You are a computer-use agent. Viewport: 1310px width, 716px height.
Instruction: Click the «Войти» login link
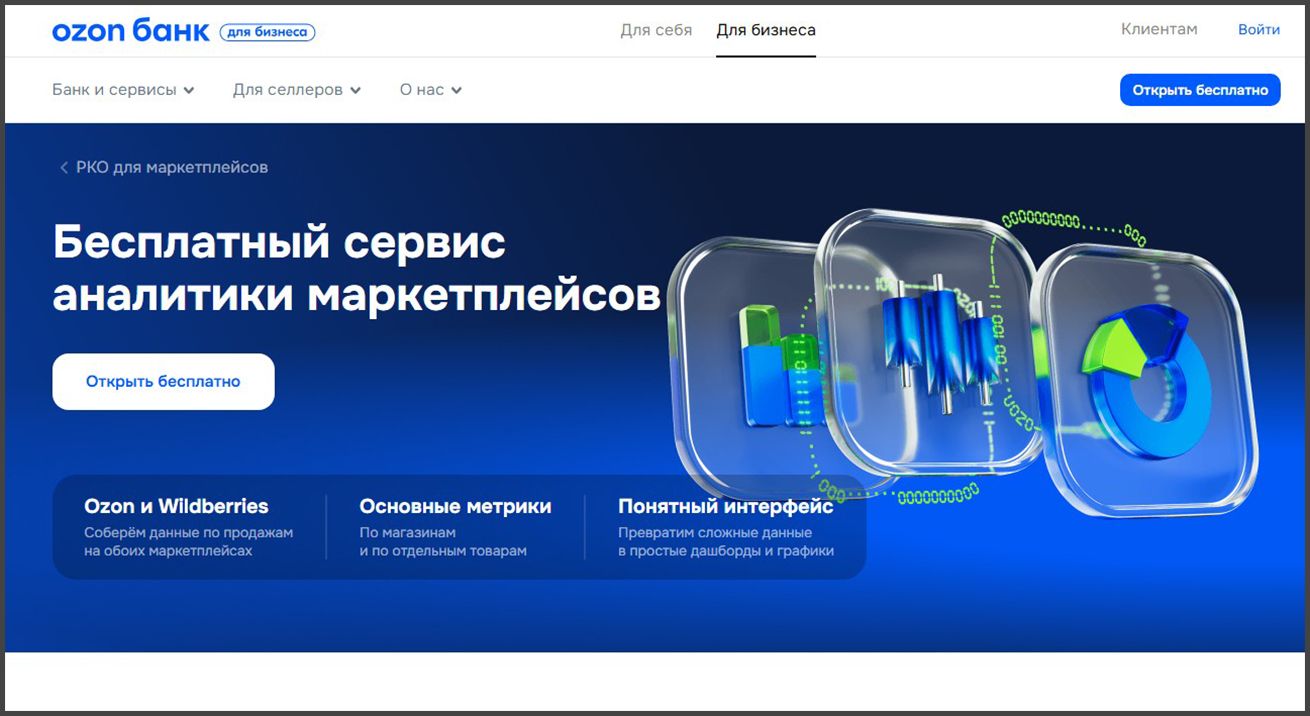(x=1259, y=29)
